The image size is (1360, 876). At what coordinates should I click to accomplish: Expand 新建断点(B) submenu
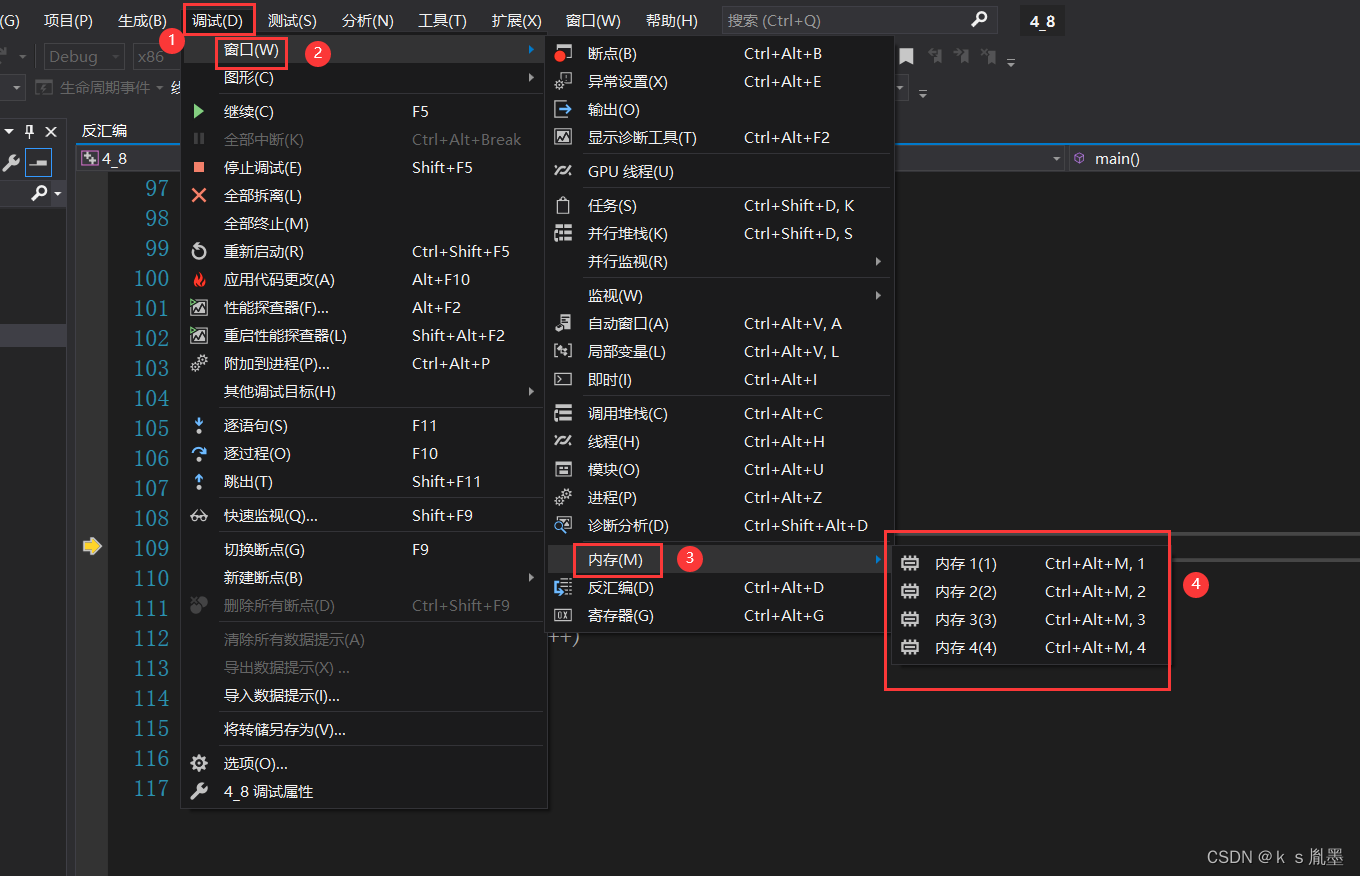click(x=363, y=578)
